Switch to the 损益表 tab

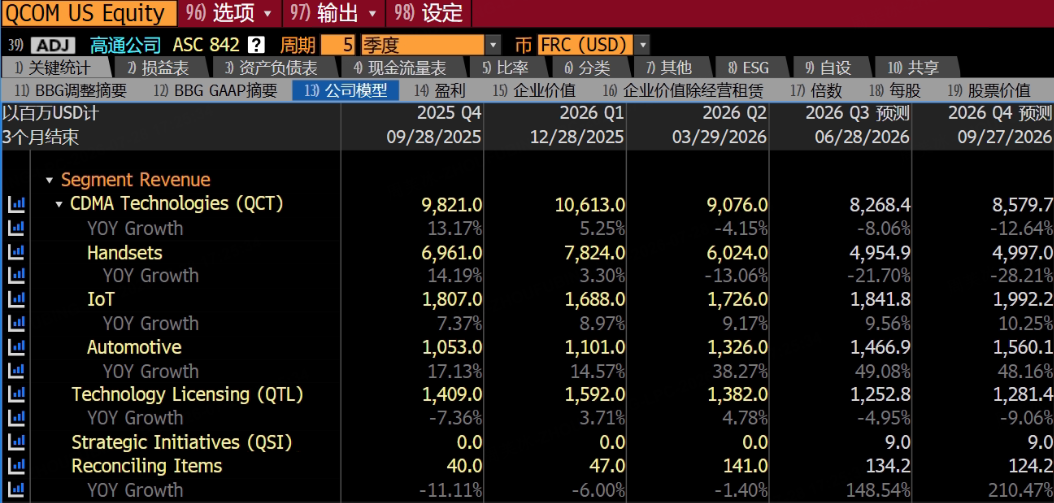(159, 67)
